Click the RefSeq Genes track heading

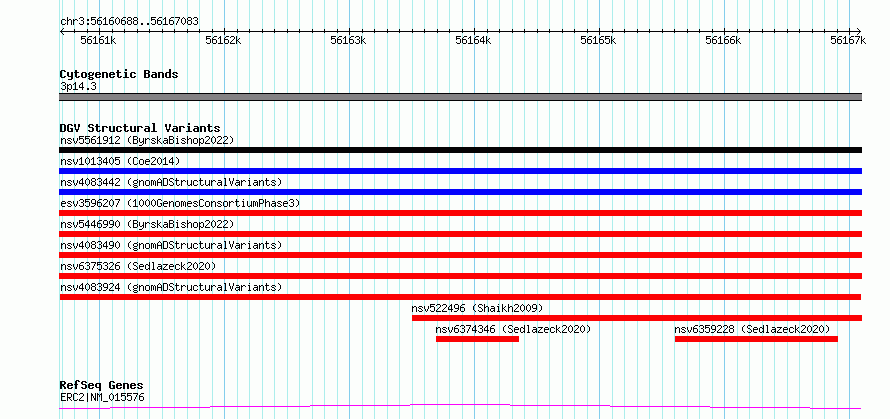[x=101, y=386]
